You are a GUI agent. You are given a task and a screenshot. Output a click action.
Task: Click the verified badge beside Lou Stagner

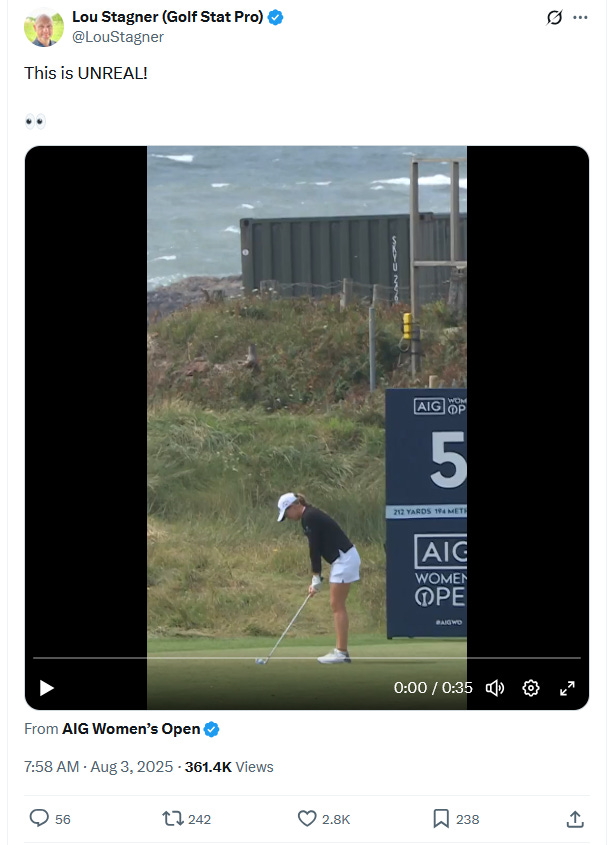tap(275, 18)
